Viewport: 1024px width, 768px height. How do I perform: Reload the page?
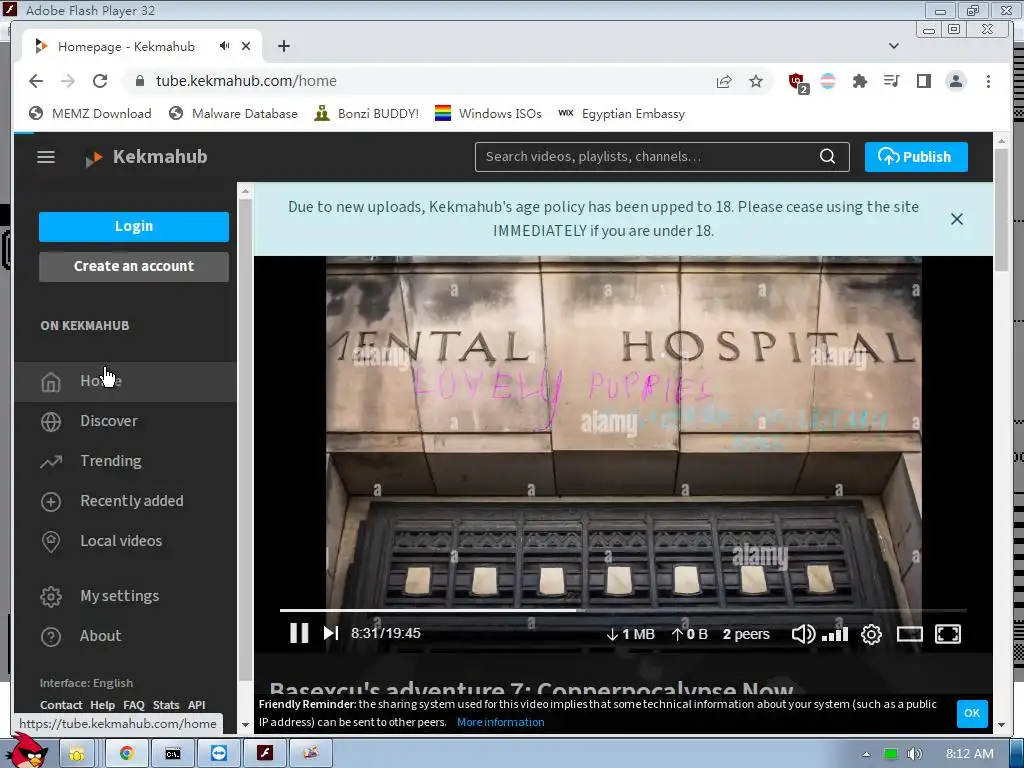coord(100,81)
